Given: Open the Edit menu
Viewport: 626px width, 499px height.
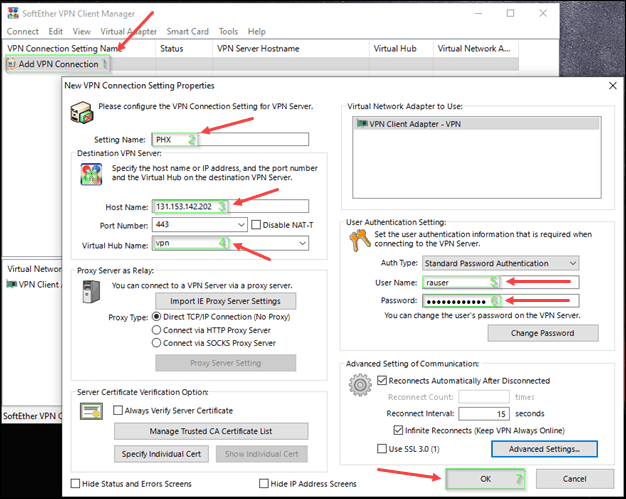Looking at the screenshot, I should pos(55,32).
